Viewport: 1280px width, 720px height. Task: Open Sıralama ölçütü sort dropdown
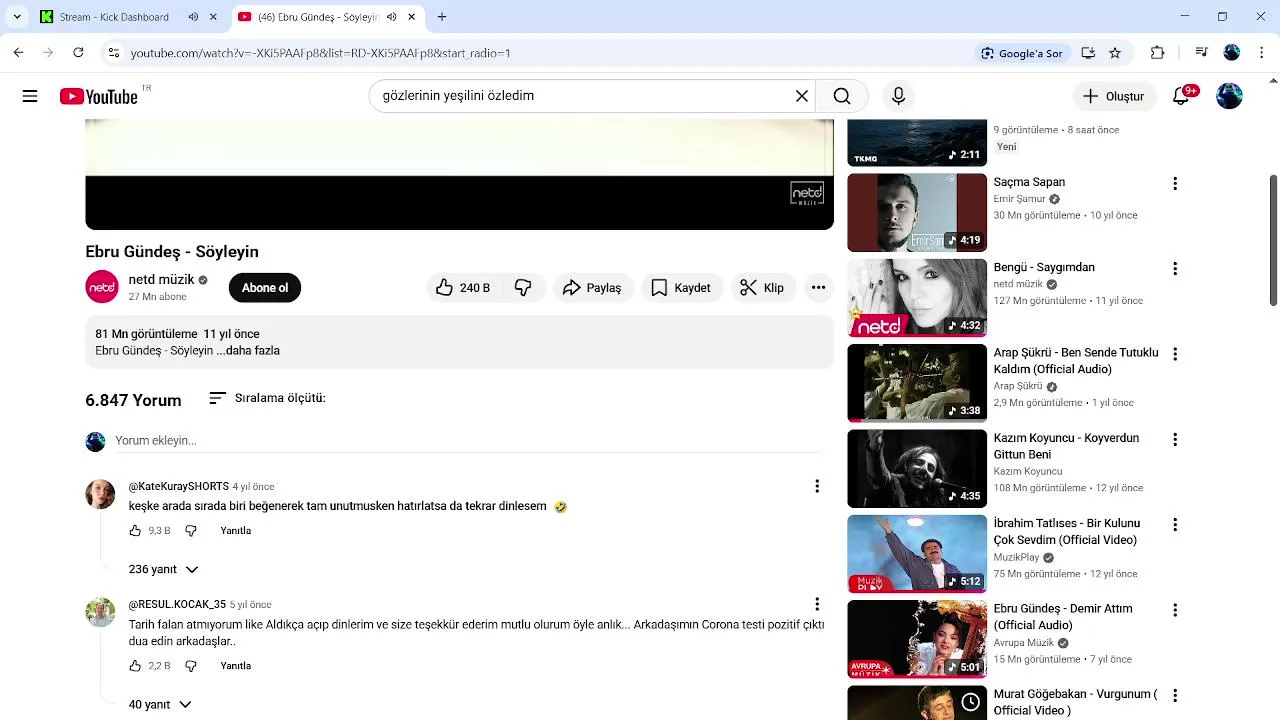(x=267, y=398)
